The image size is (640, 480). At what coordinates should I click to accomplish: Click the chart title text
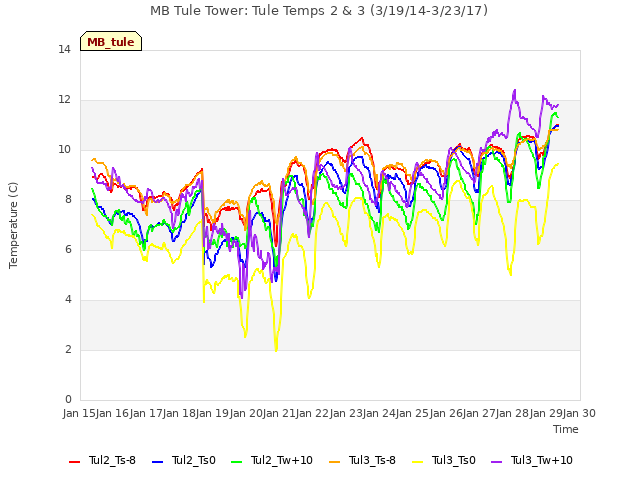coord(319,11)
